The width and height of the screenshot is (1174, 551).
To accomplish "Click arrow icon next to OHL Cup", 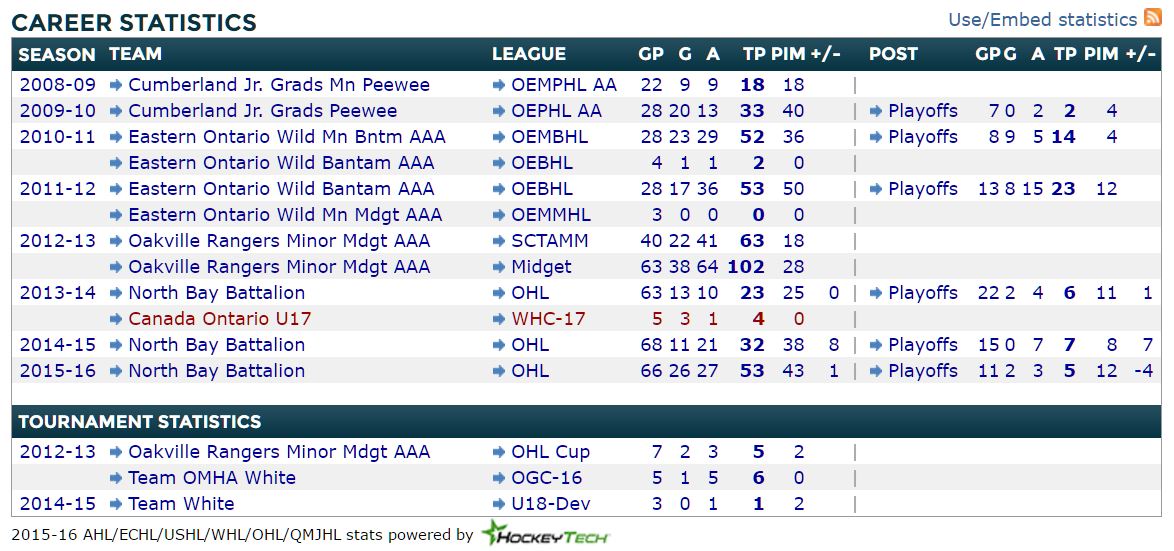I will pyautogui.click(x=499, y=452).
